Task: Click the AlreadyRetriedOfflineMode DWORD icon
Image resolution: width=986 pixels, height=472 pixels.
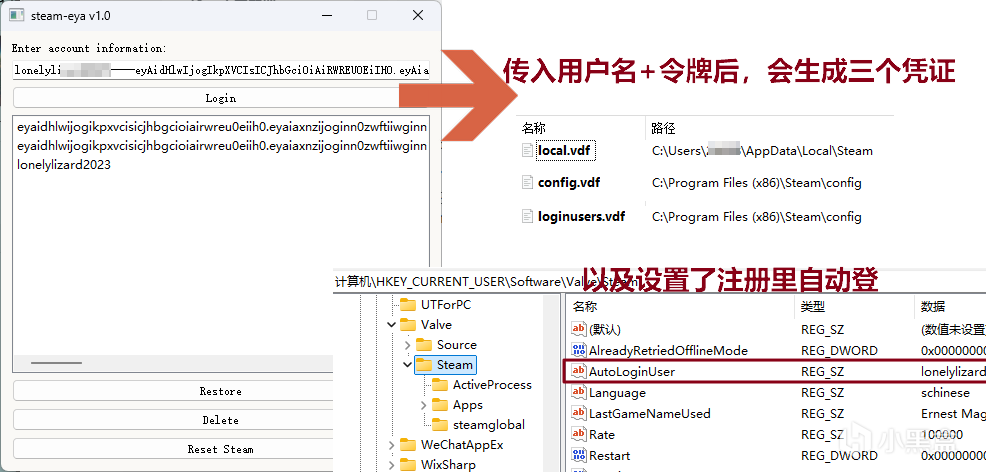Action: 579,350
